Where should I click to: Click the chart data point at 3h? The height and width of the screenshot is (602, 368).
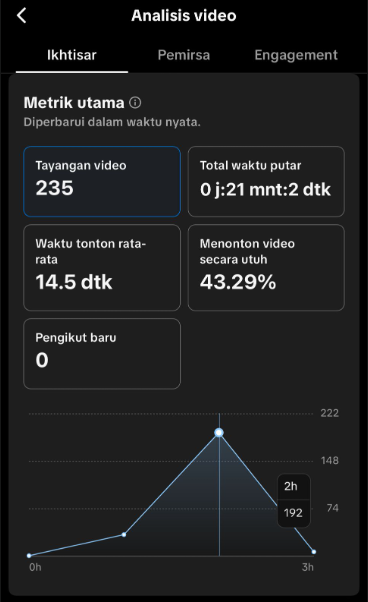tap(314, 552)
